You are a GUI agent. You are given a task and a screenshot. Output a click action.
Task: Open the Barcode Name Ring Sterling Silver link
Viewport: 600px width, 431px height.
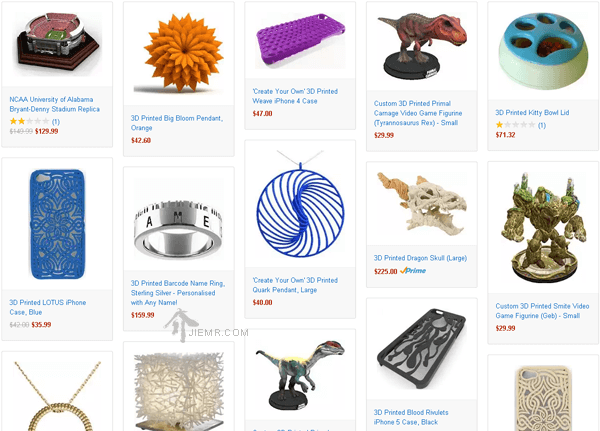(x=178, y=293)
